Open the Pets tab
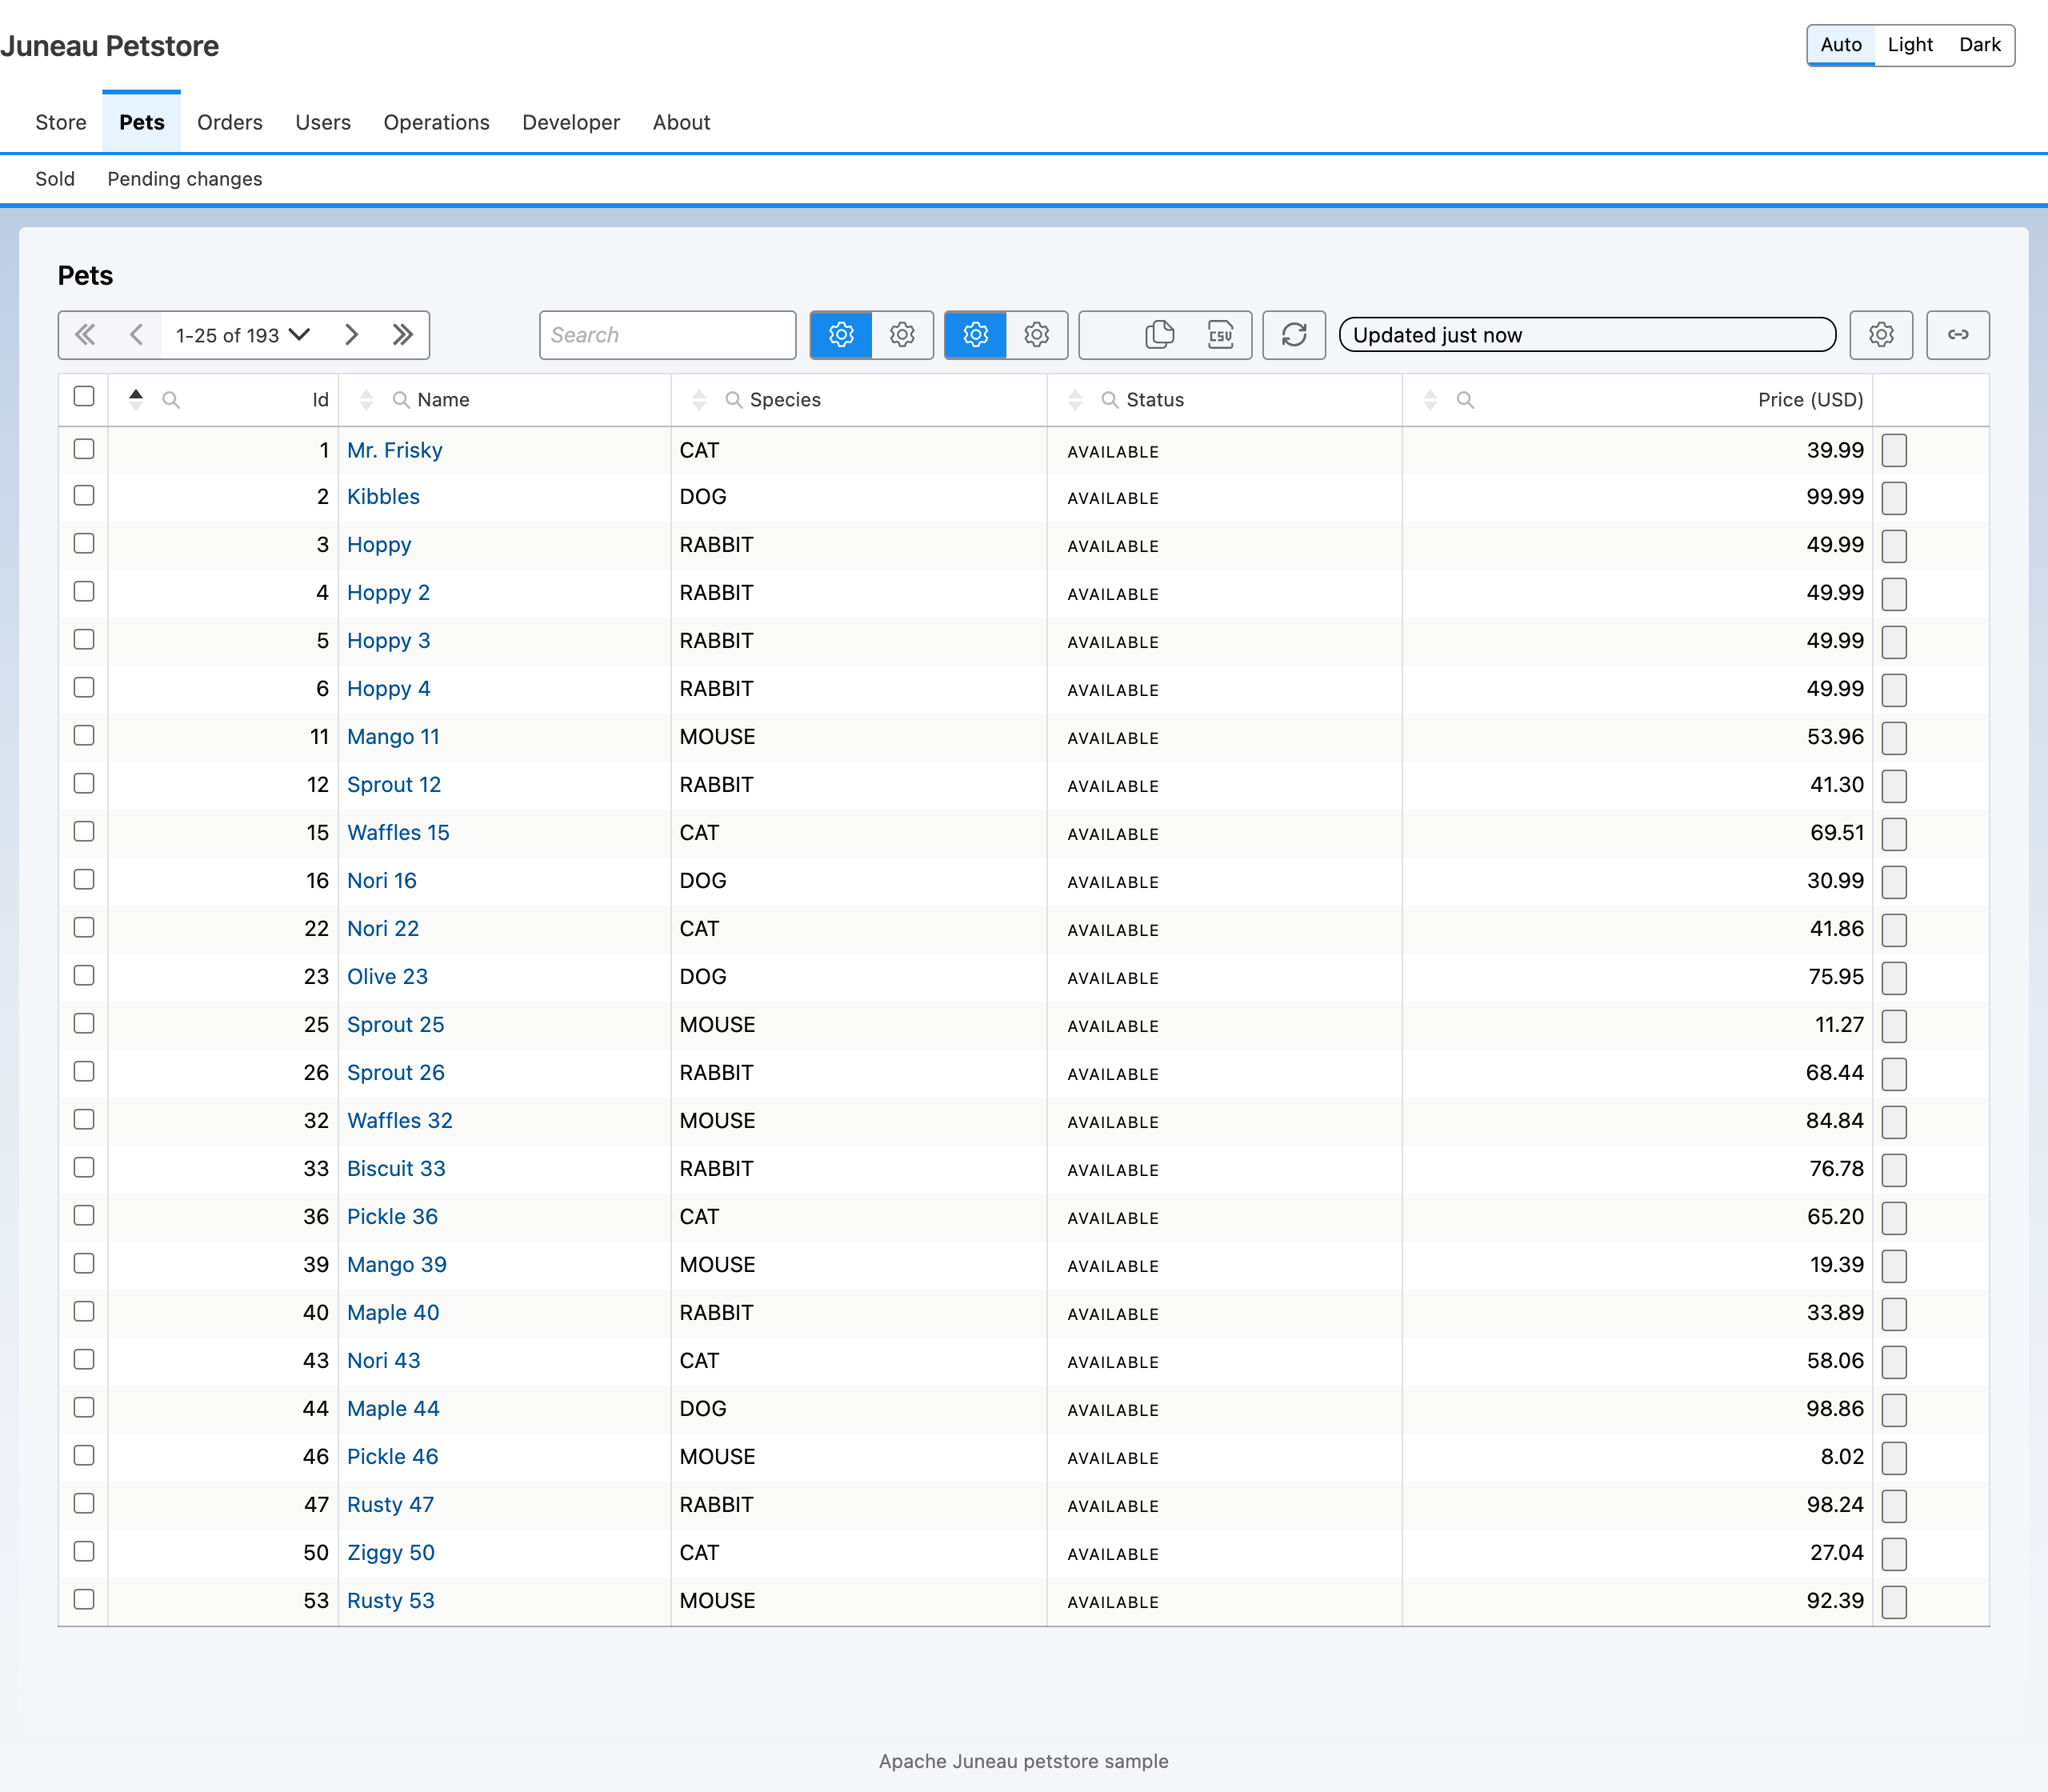2048x1792 pixels. [x=142, y=123]
